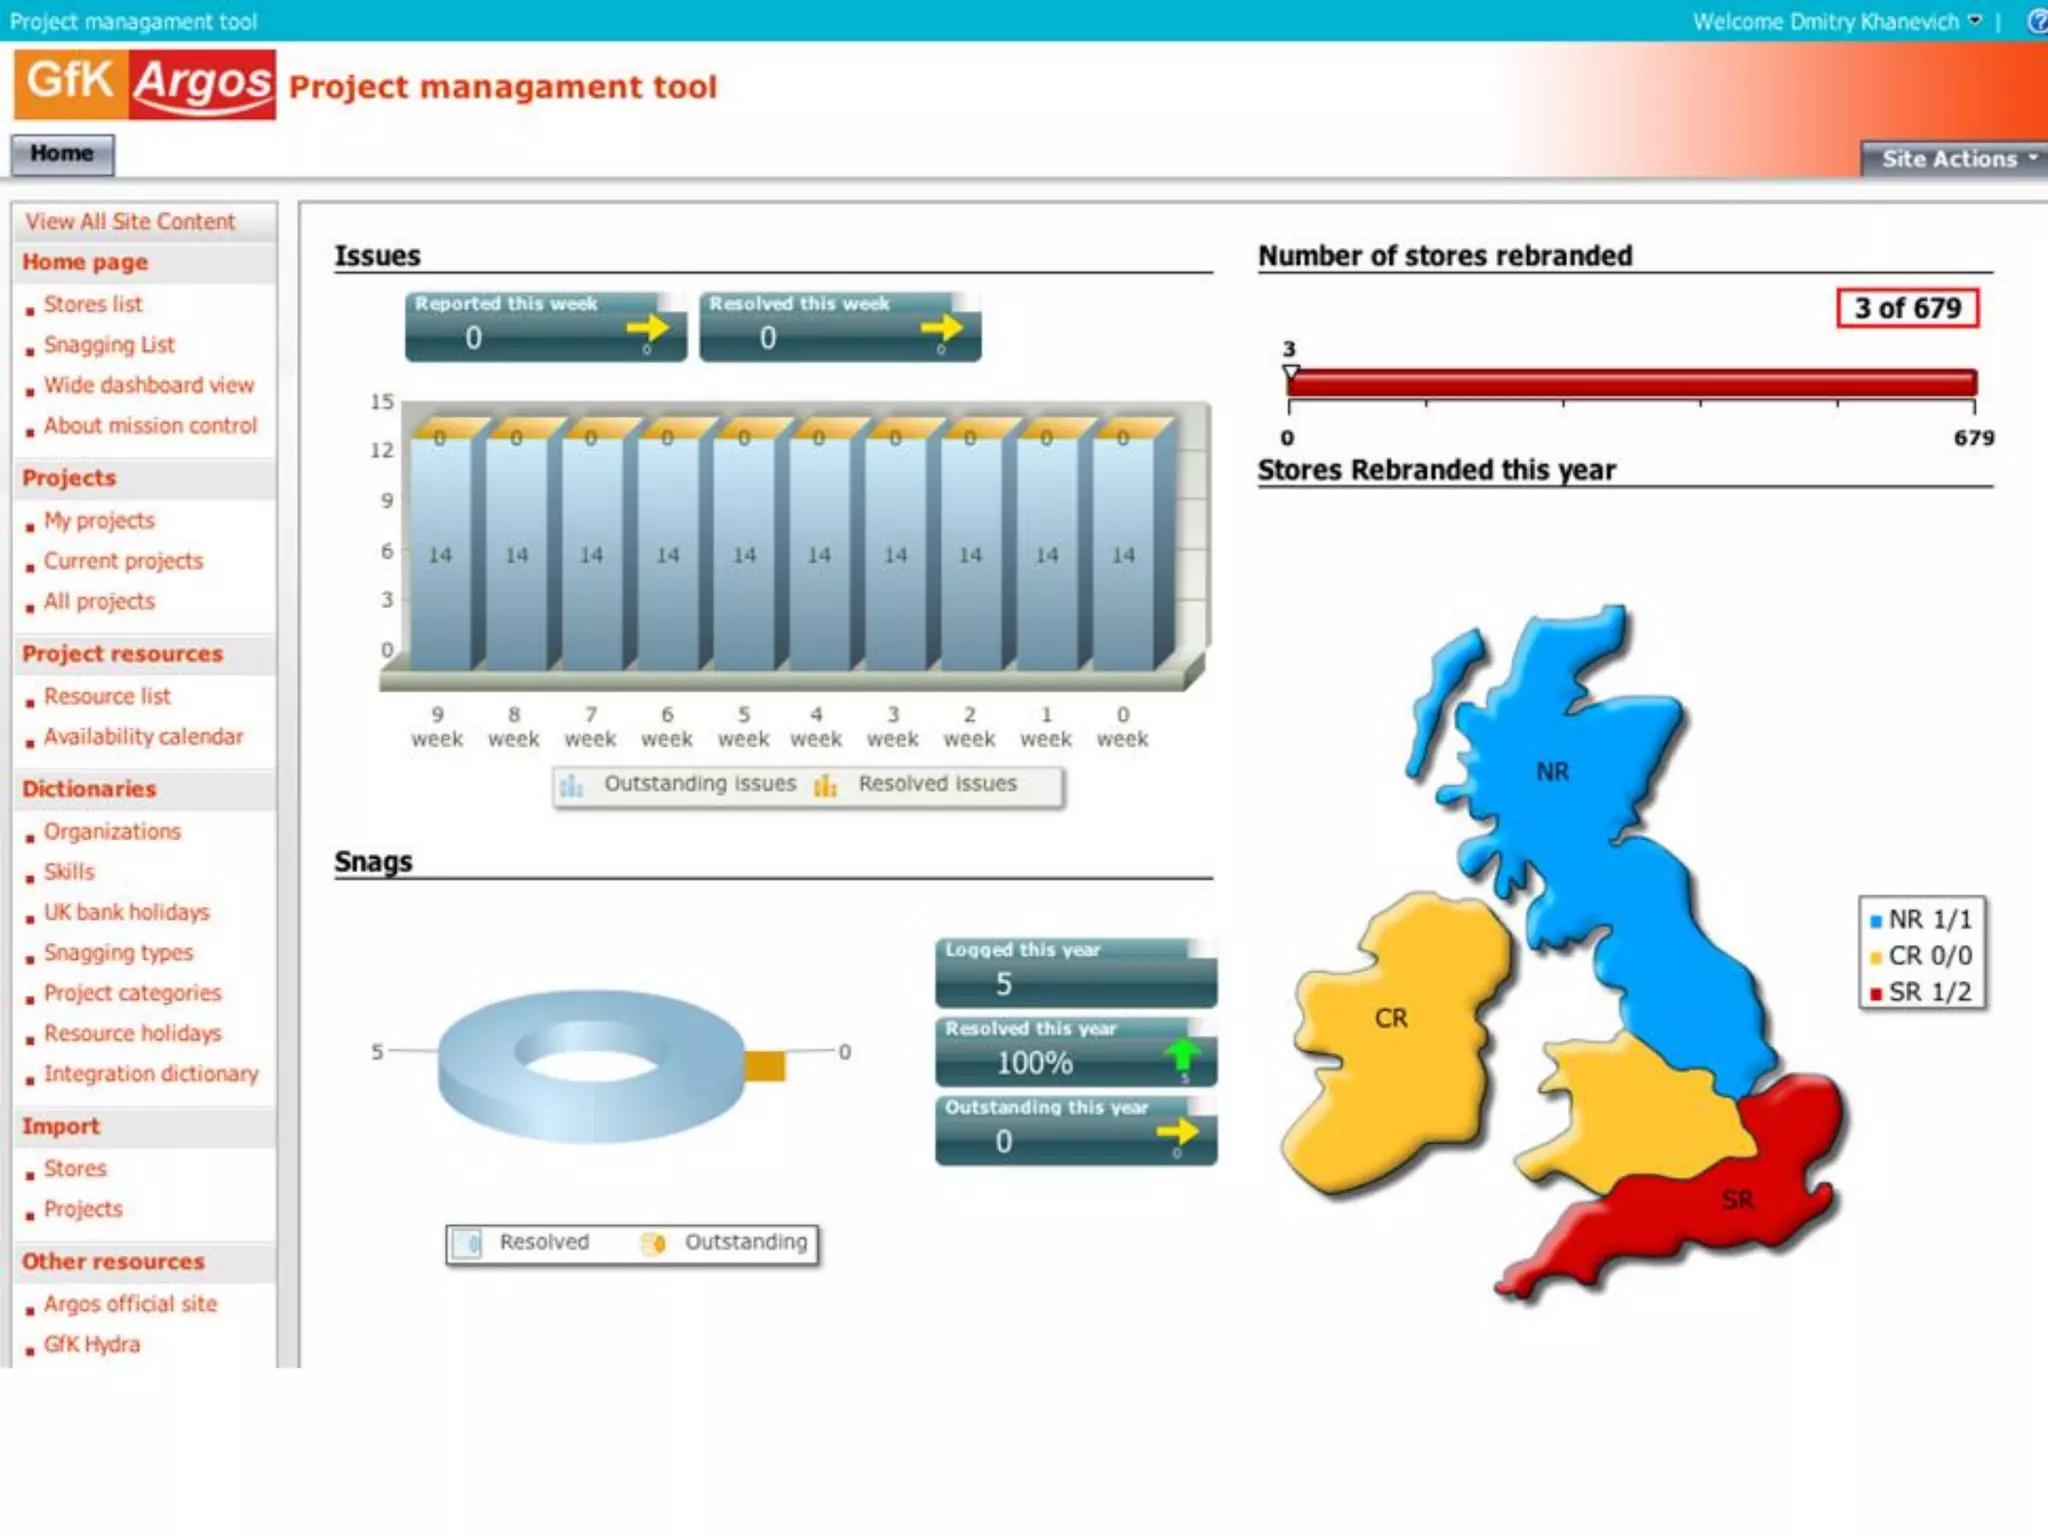
Task: Click the yellow arrow in Resolved this week
Action: click(x=941, y=328)
